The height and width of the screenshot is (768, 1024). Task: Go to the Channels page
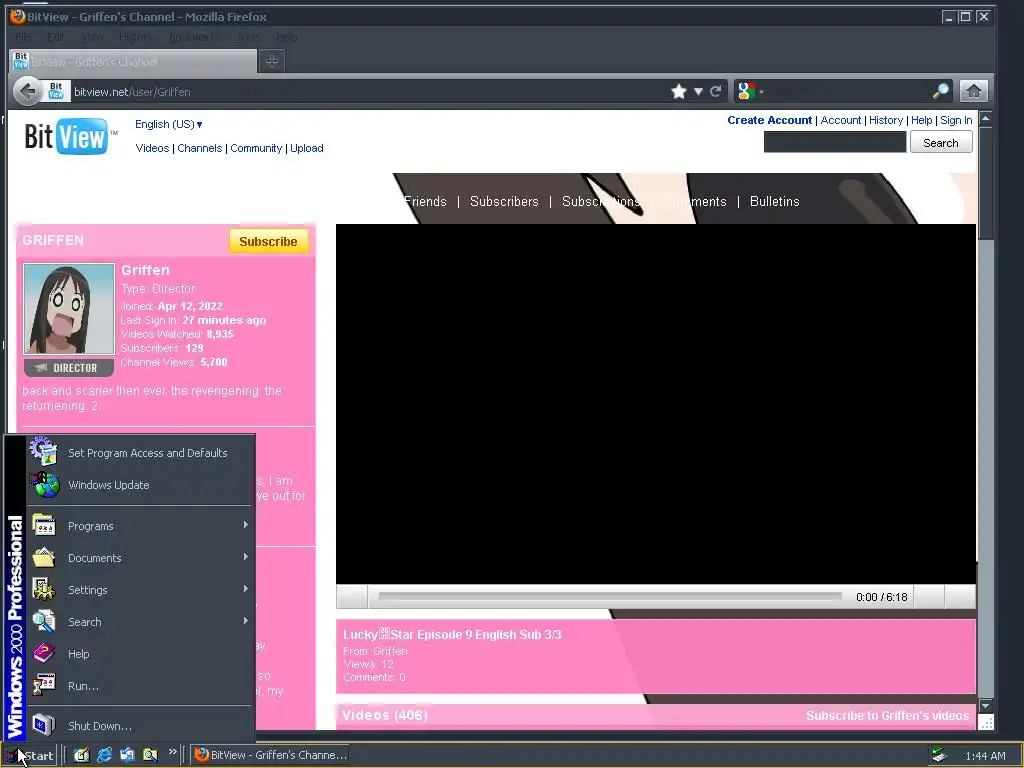point(199,148)
